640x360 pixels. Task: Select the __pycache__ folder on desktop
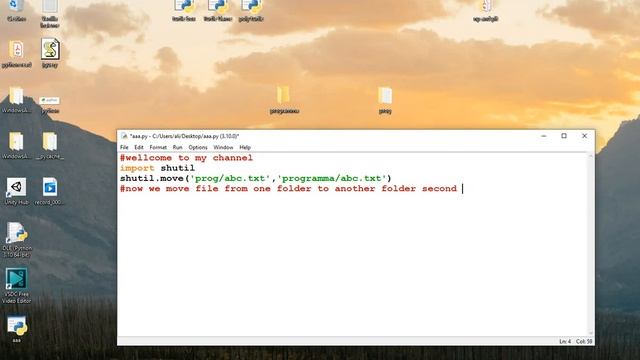coord(49,145)
